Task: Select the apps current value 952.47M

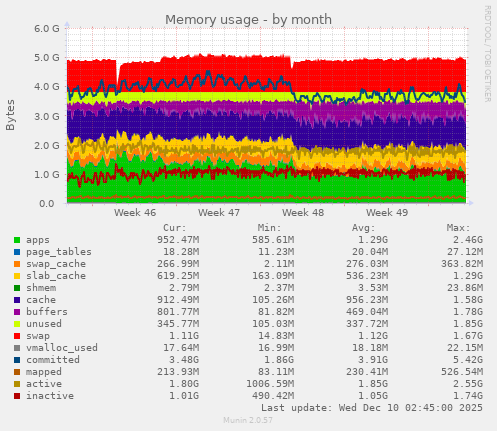Action: 178,240
